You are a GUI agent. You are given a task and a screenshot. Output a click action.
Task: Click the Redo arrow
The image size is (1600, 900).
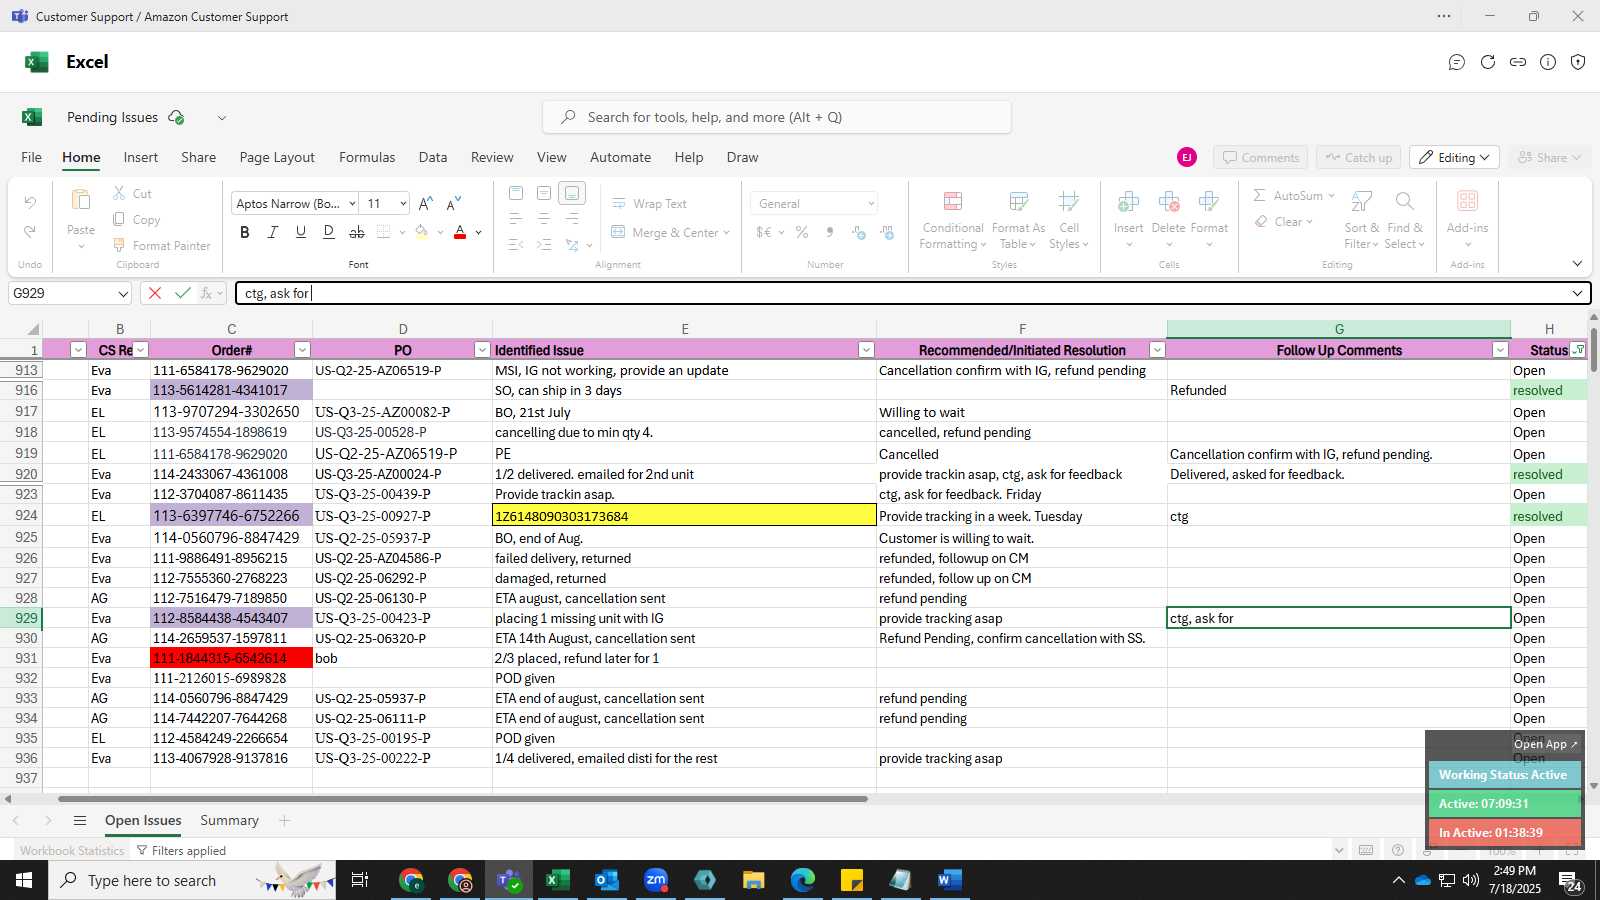point(30,232)
